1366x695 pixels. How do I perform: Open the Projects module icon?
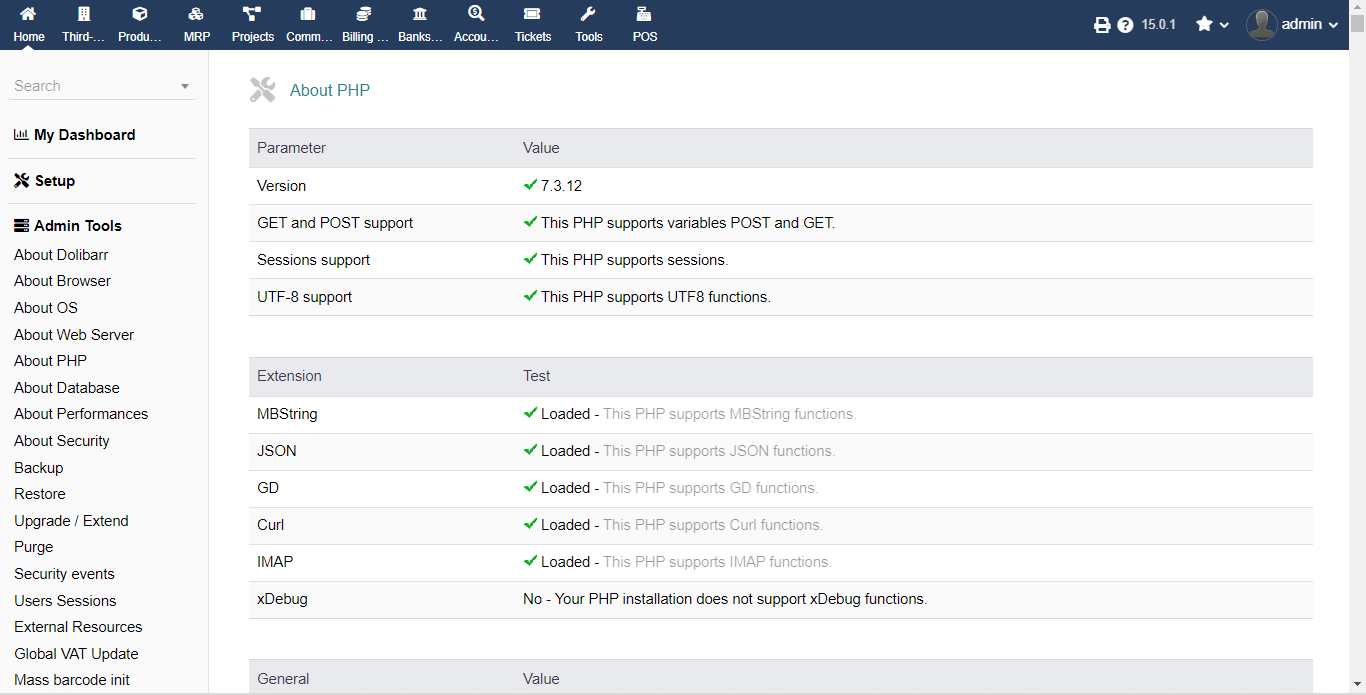[x=252, y=15]
